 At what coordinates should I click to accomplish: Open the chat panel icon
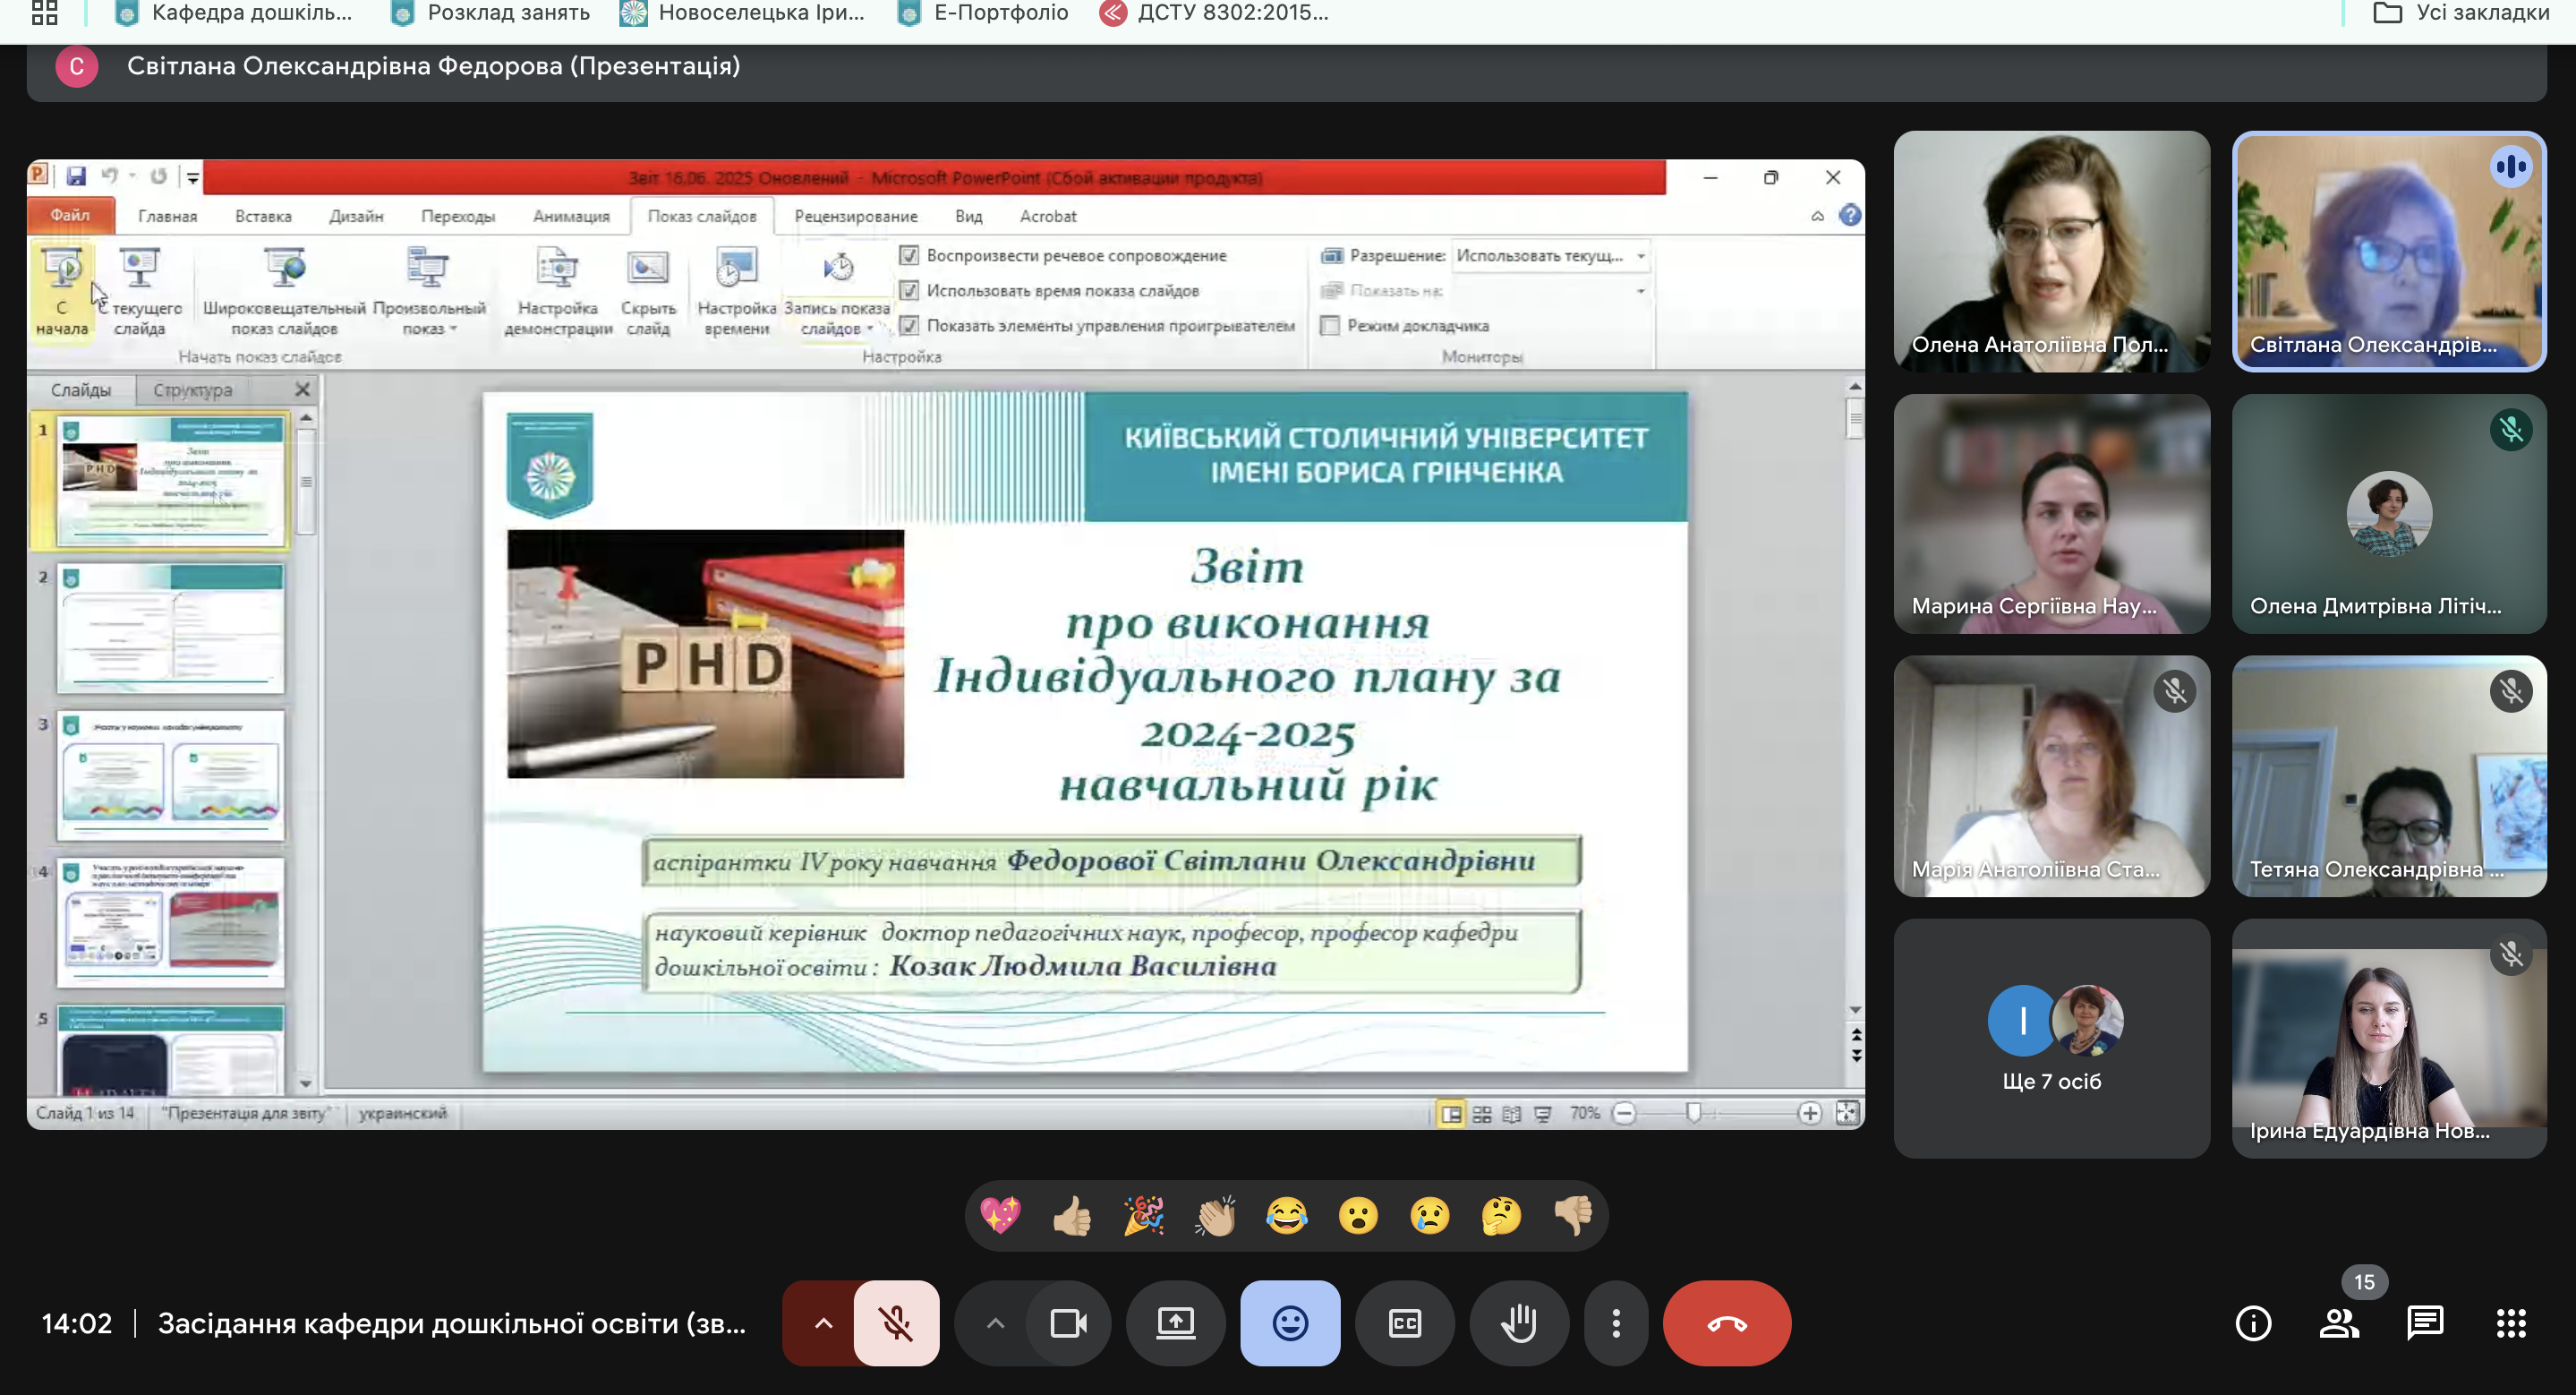2424,1323
